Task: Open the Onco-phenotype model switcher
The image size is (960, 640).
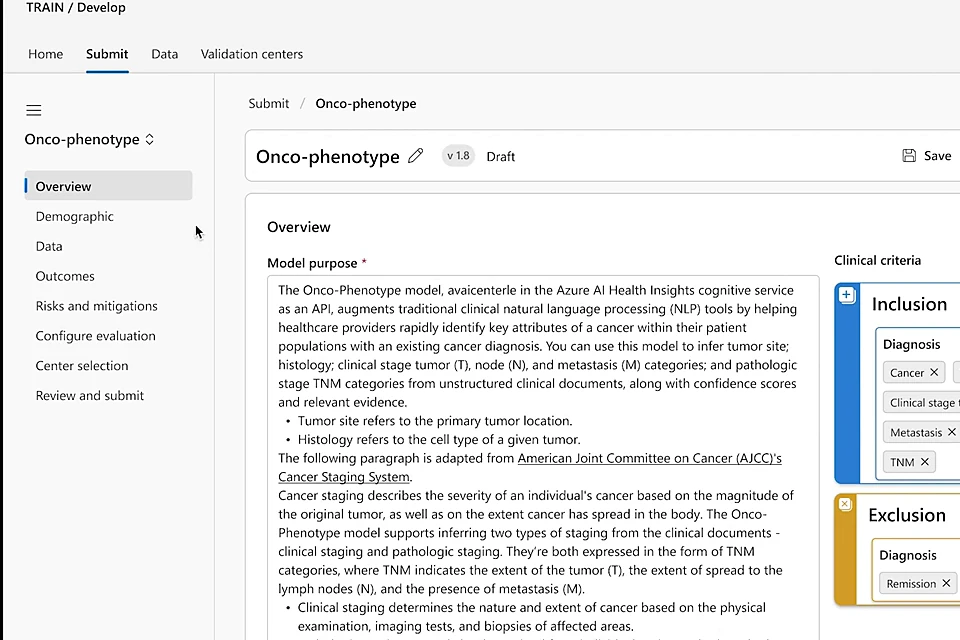Action: point(89,140)
